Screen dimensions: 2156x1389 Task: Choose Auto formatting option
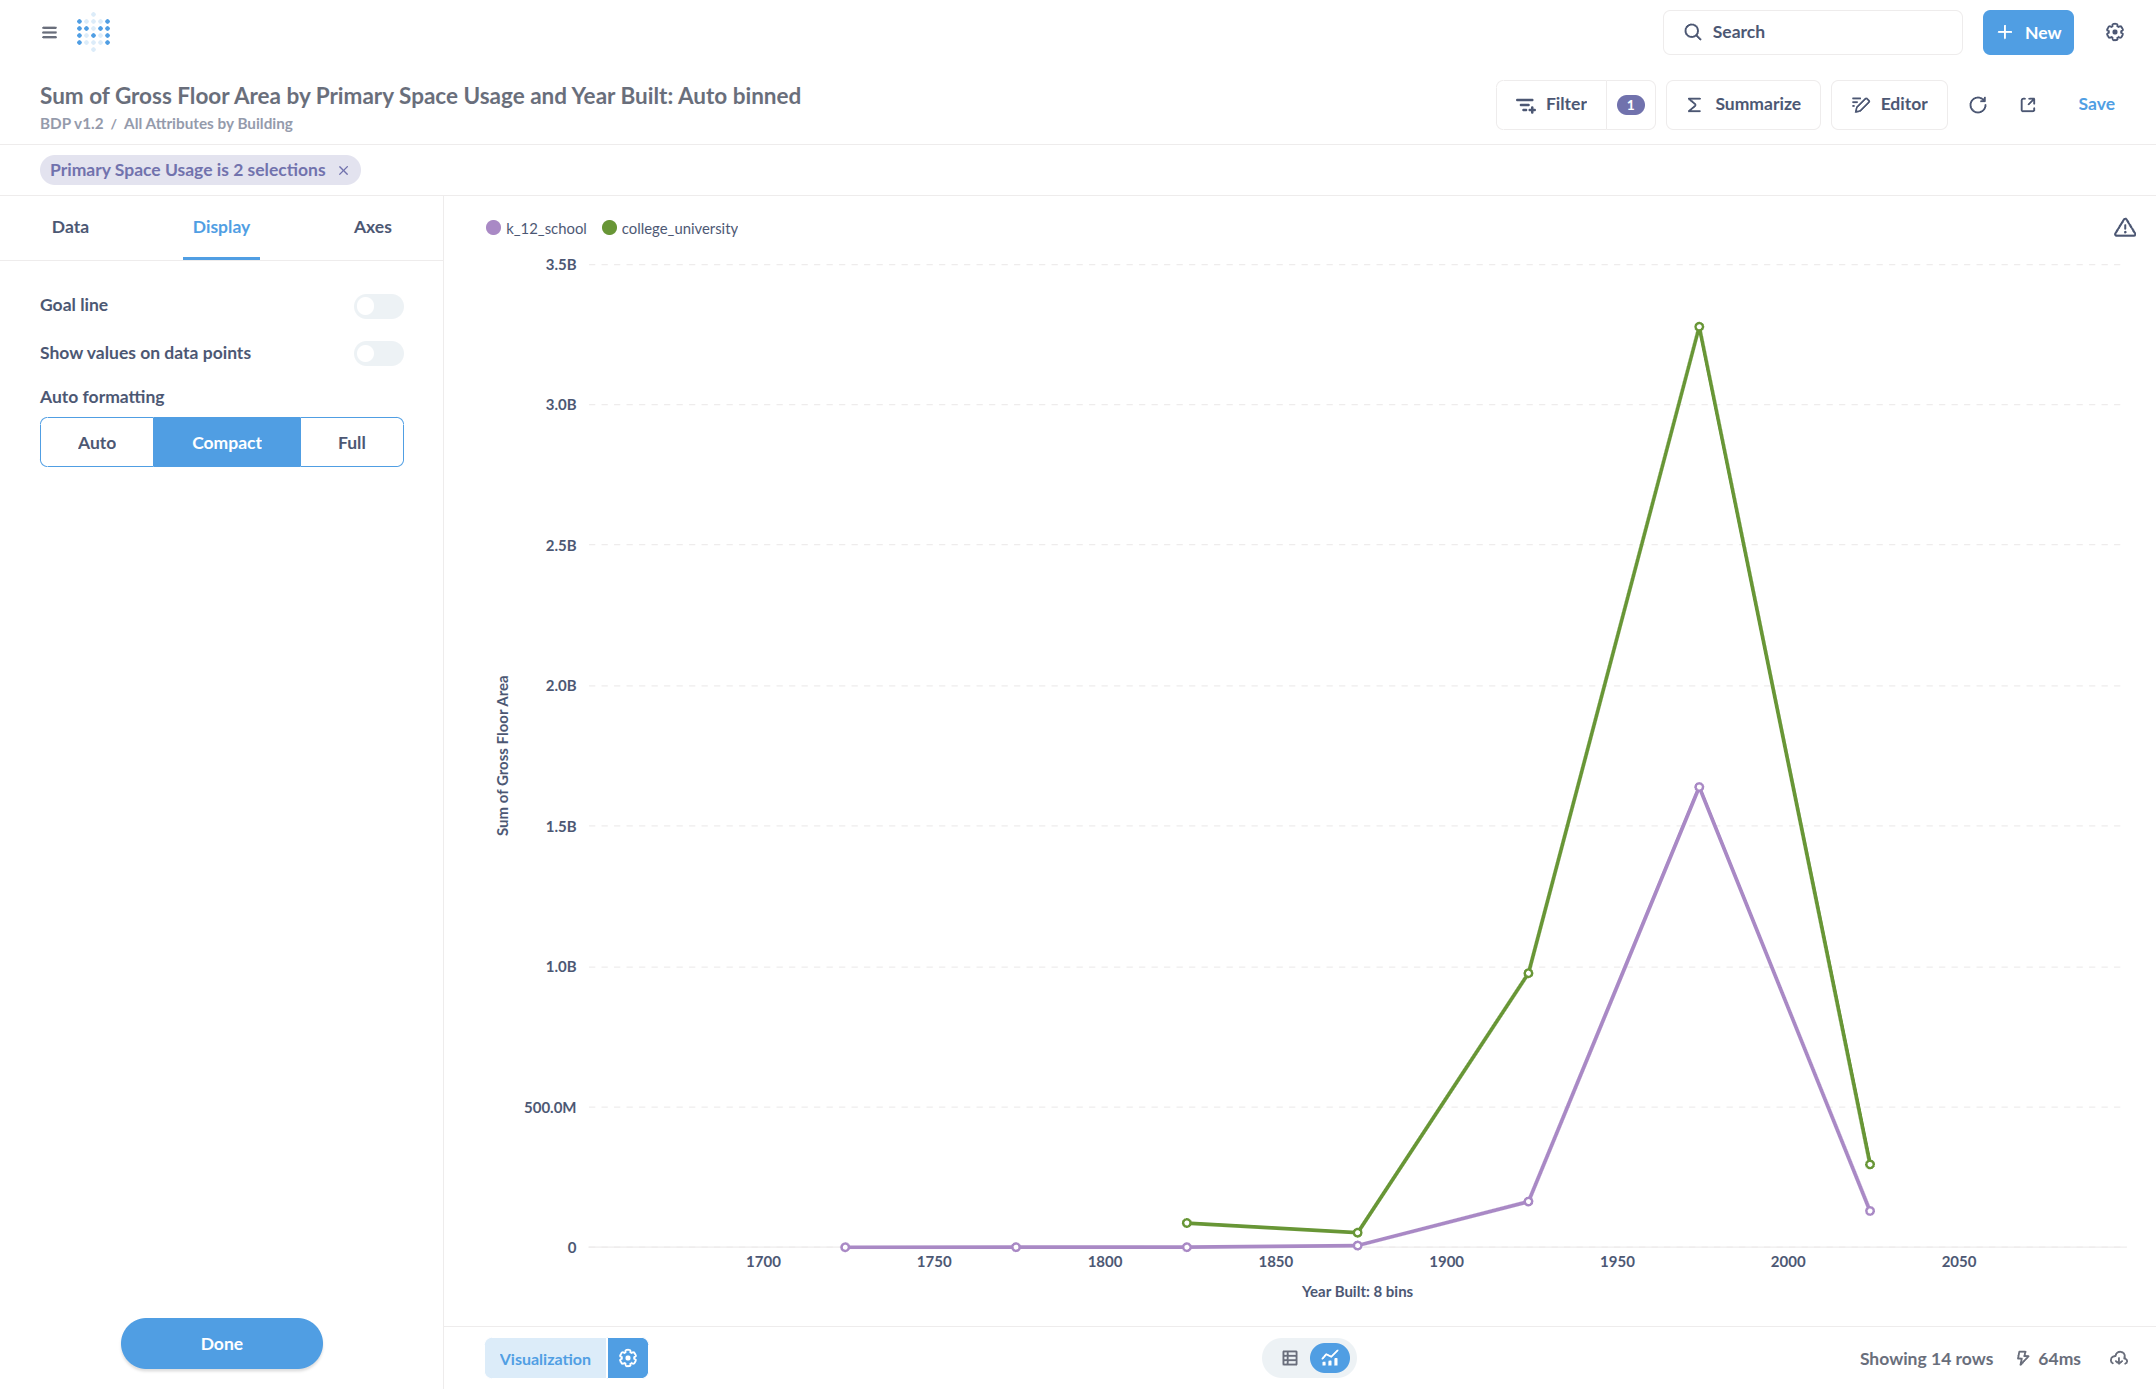pyautogui.click(x=97, y=442)
